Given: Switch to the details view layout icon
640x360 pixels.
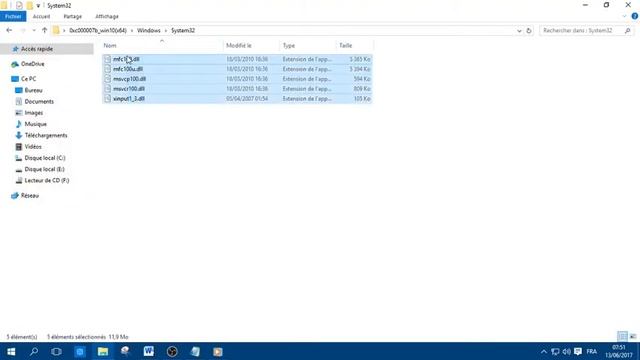Looking at the screenshot, I should (622, 336).
